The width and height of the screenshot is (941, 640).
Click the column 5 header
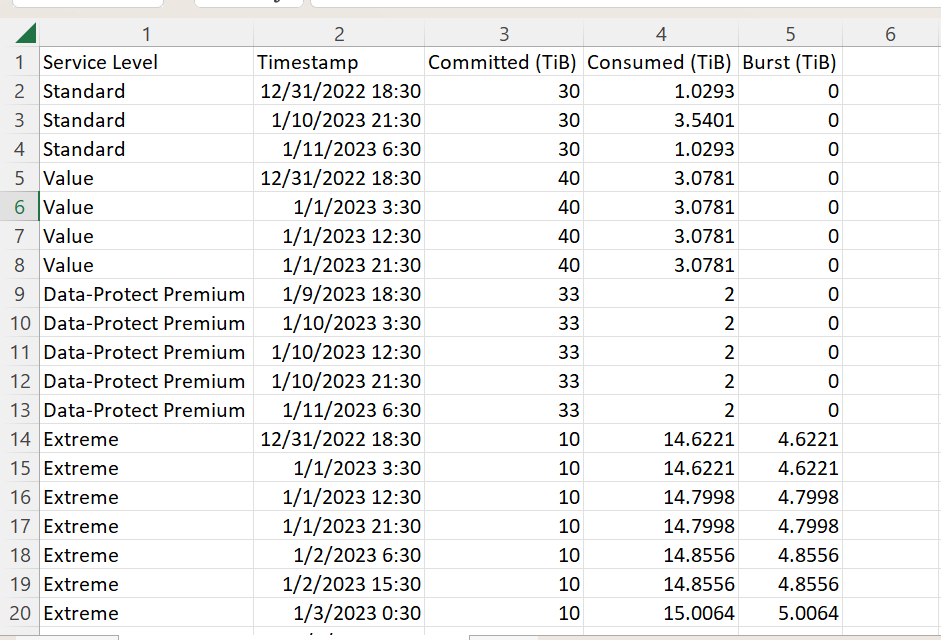click(x=790, y=35)
